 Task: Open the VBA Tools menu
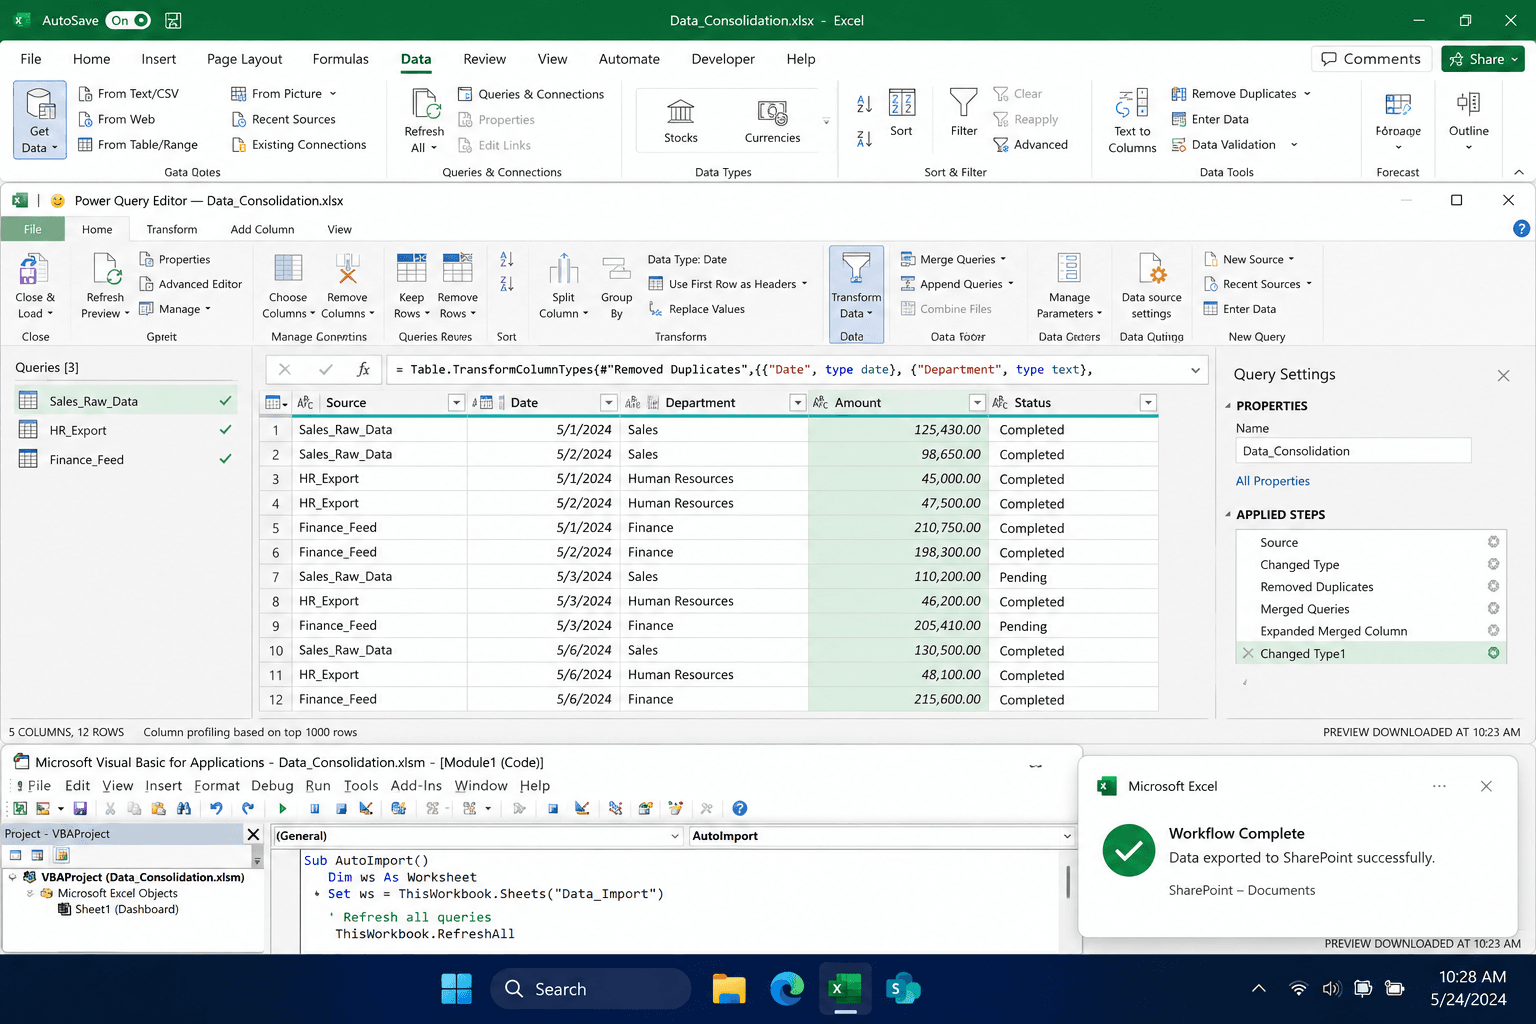coord(361,785)
